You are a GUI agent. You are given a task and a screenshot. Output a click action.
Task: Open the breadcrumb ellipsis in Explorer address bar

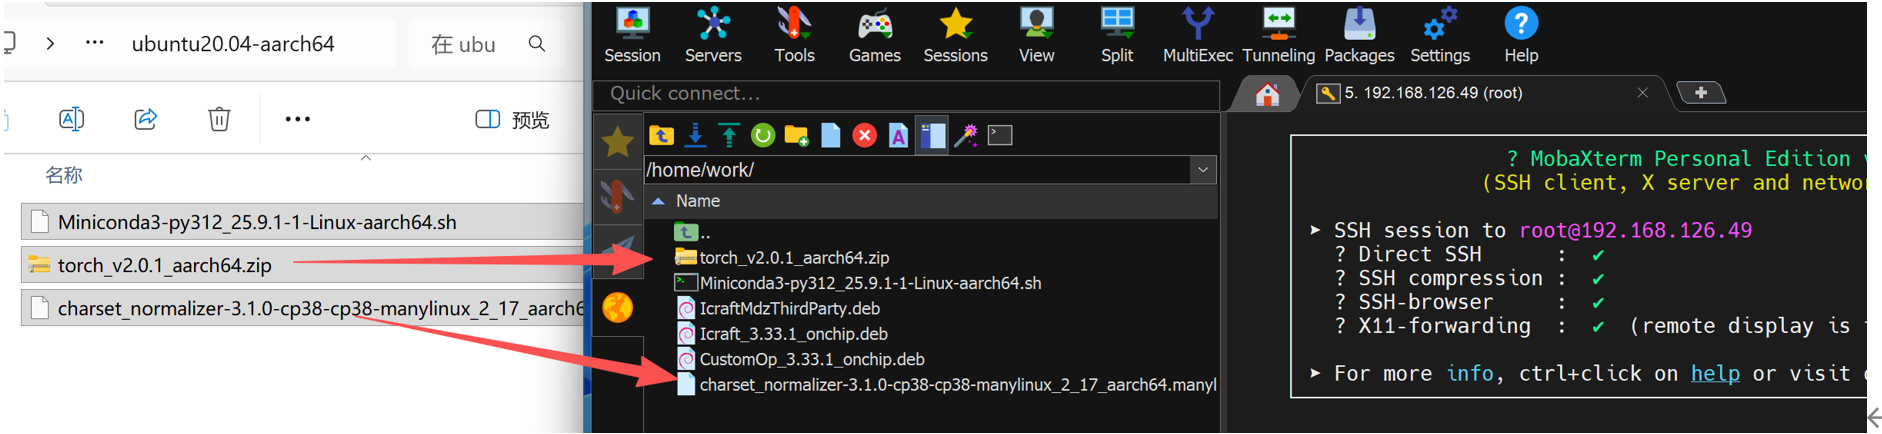point(94,43)
